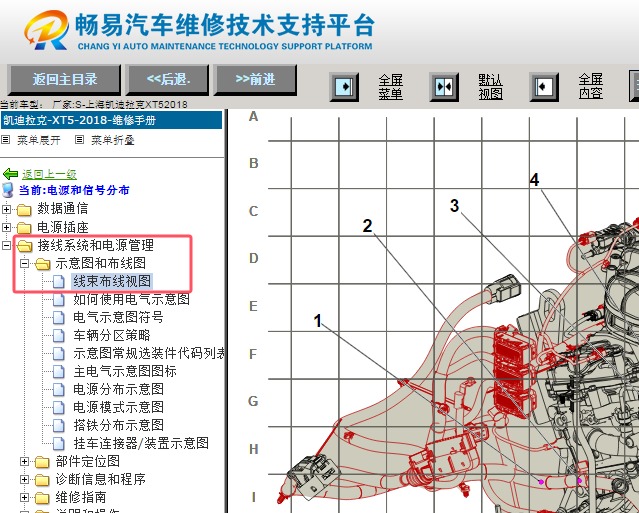Click the 菜单折叠 list icon
The image size is (639, 513).
pos(79,140)
